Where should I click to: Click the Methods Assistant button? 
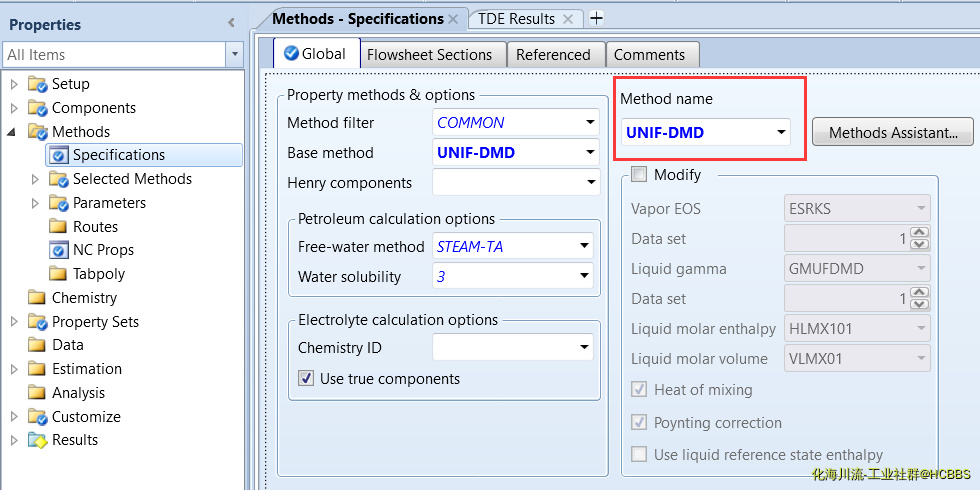[893, 132]
